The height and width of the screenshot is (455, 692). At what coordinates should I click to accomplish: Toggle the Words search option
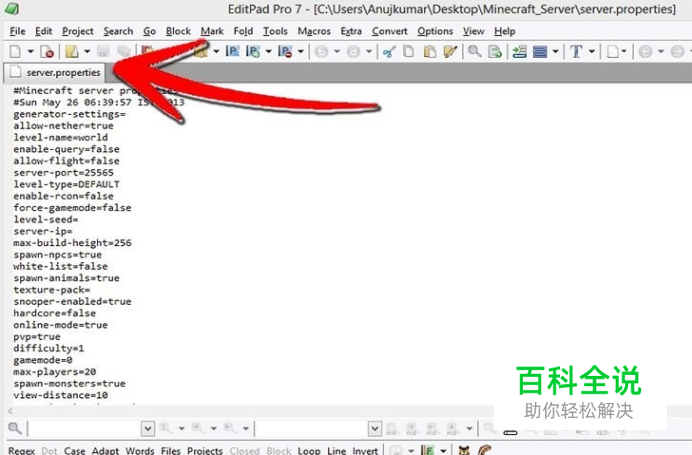[x=139, y=451]
